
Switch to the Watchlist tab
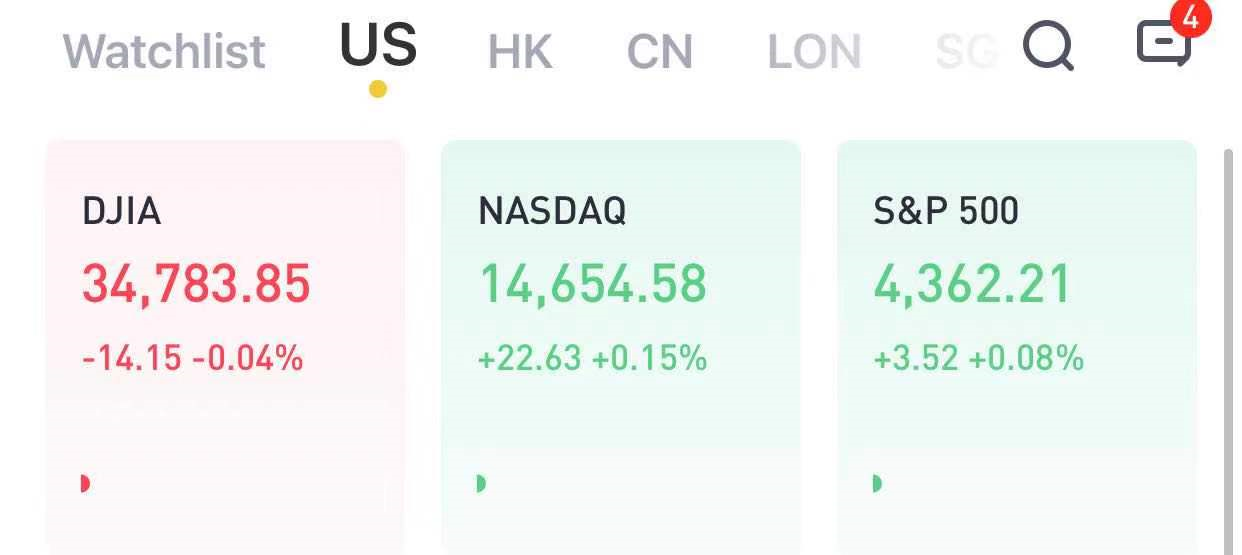[164, 51]
